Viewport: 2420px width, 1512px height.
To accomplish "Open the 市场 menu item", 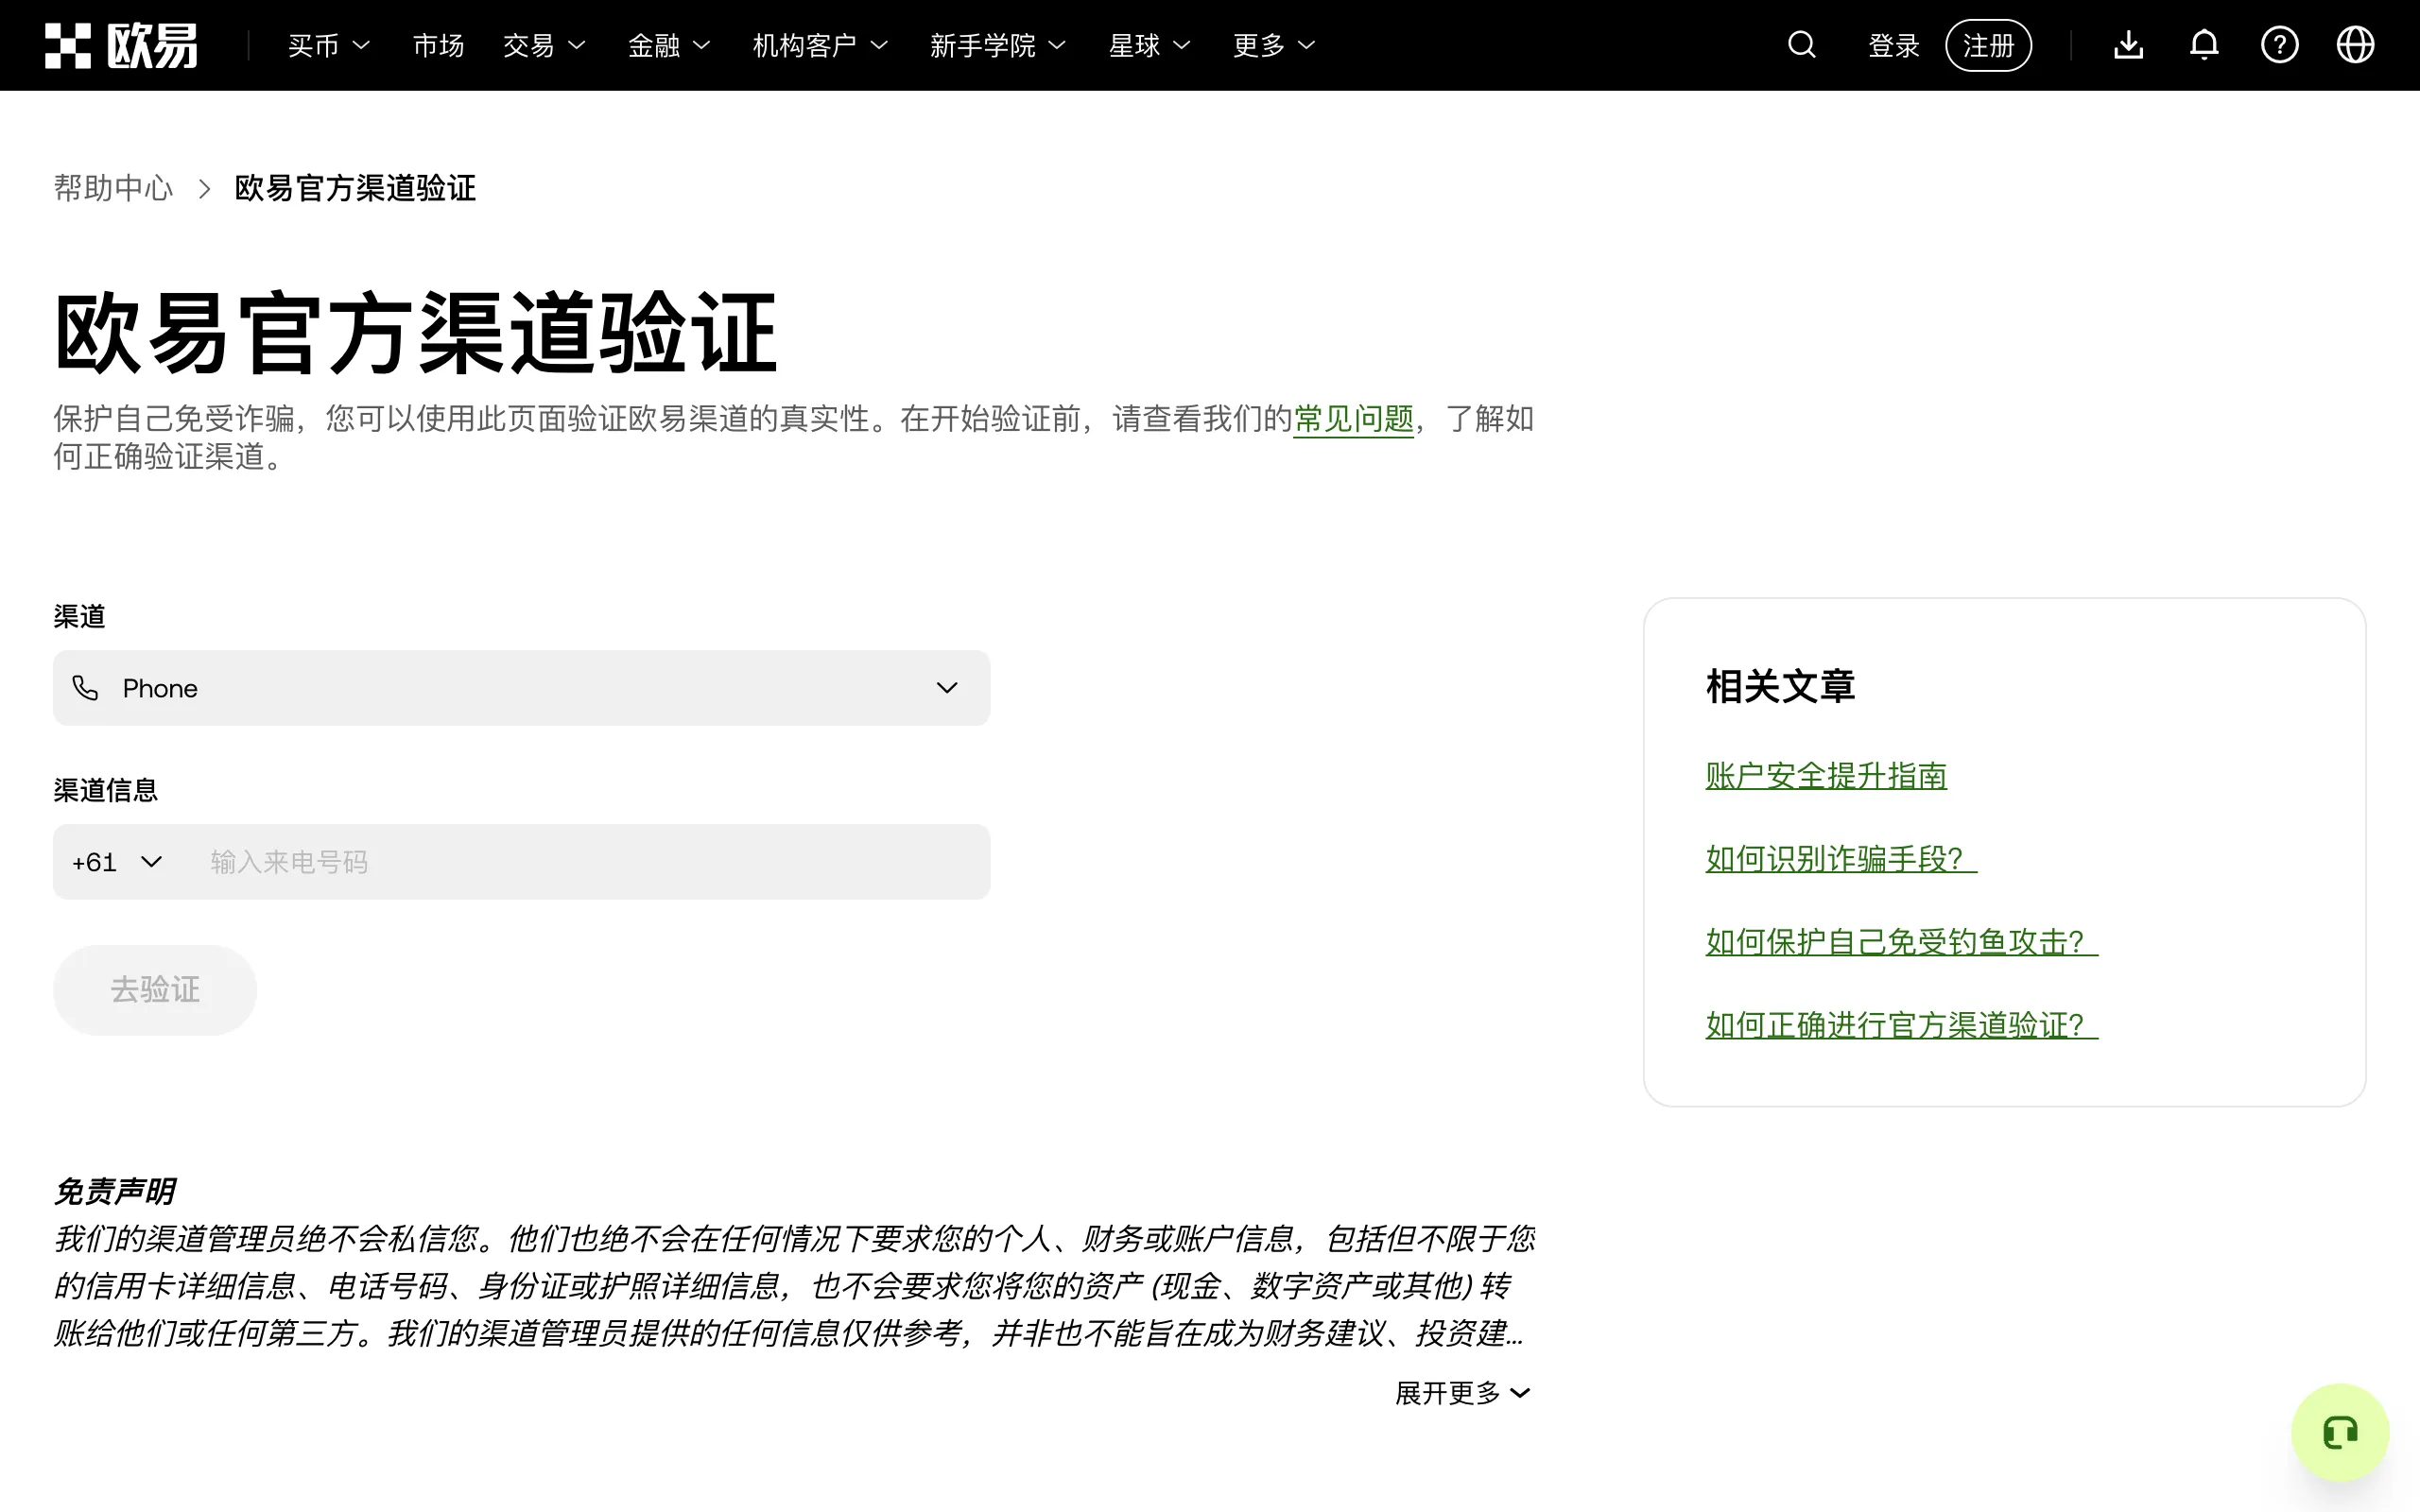I will pos(438,45).
